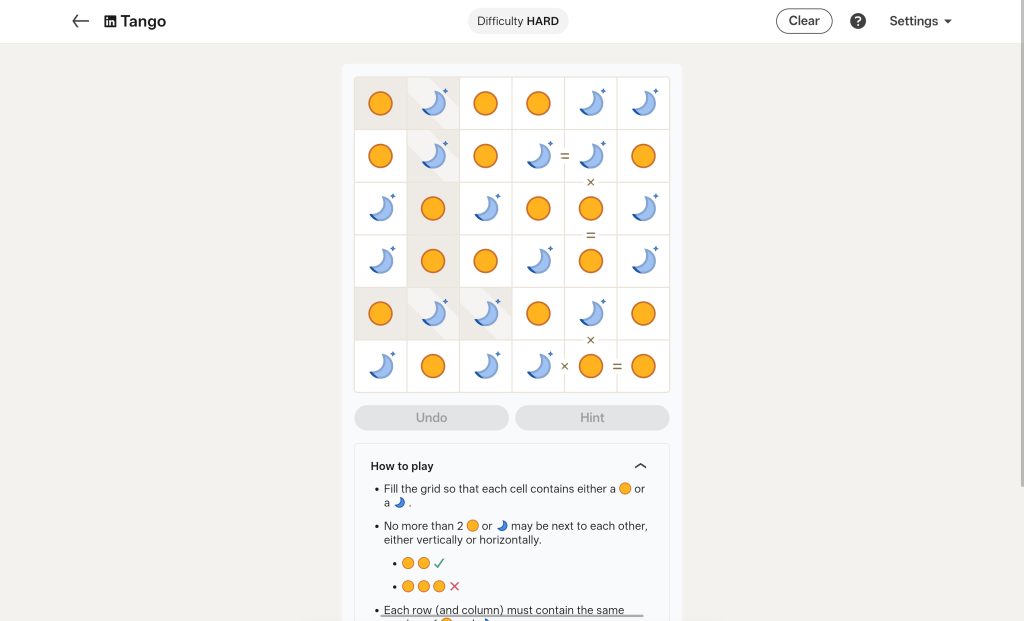Select the shaded moon cell in the second column, row two
The width and height of the screenshot is (1024, 621).
432,155
